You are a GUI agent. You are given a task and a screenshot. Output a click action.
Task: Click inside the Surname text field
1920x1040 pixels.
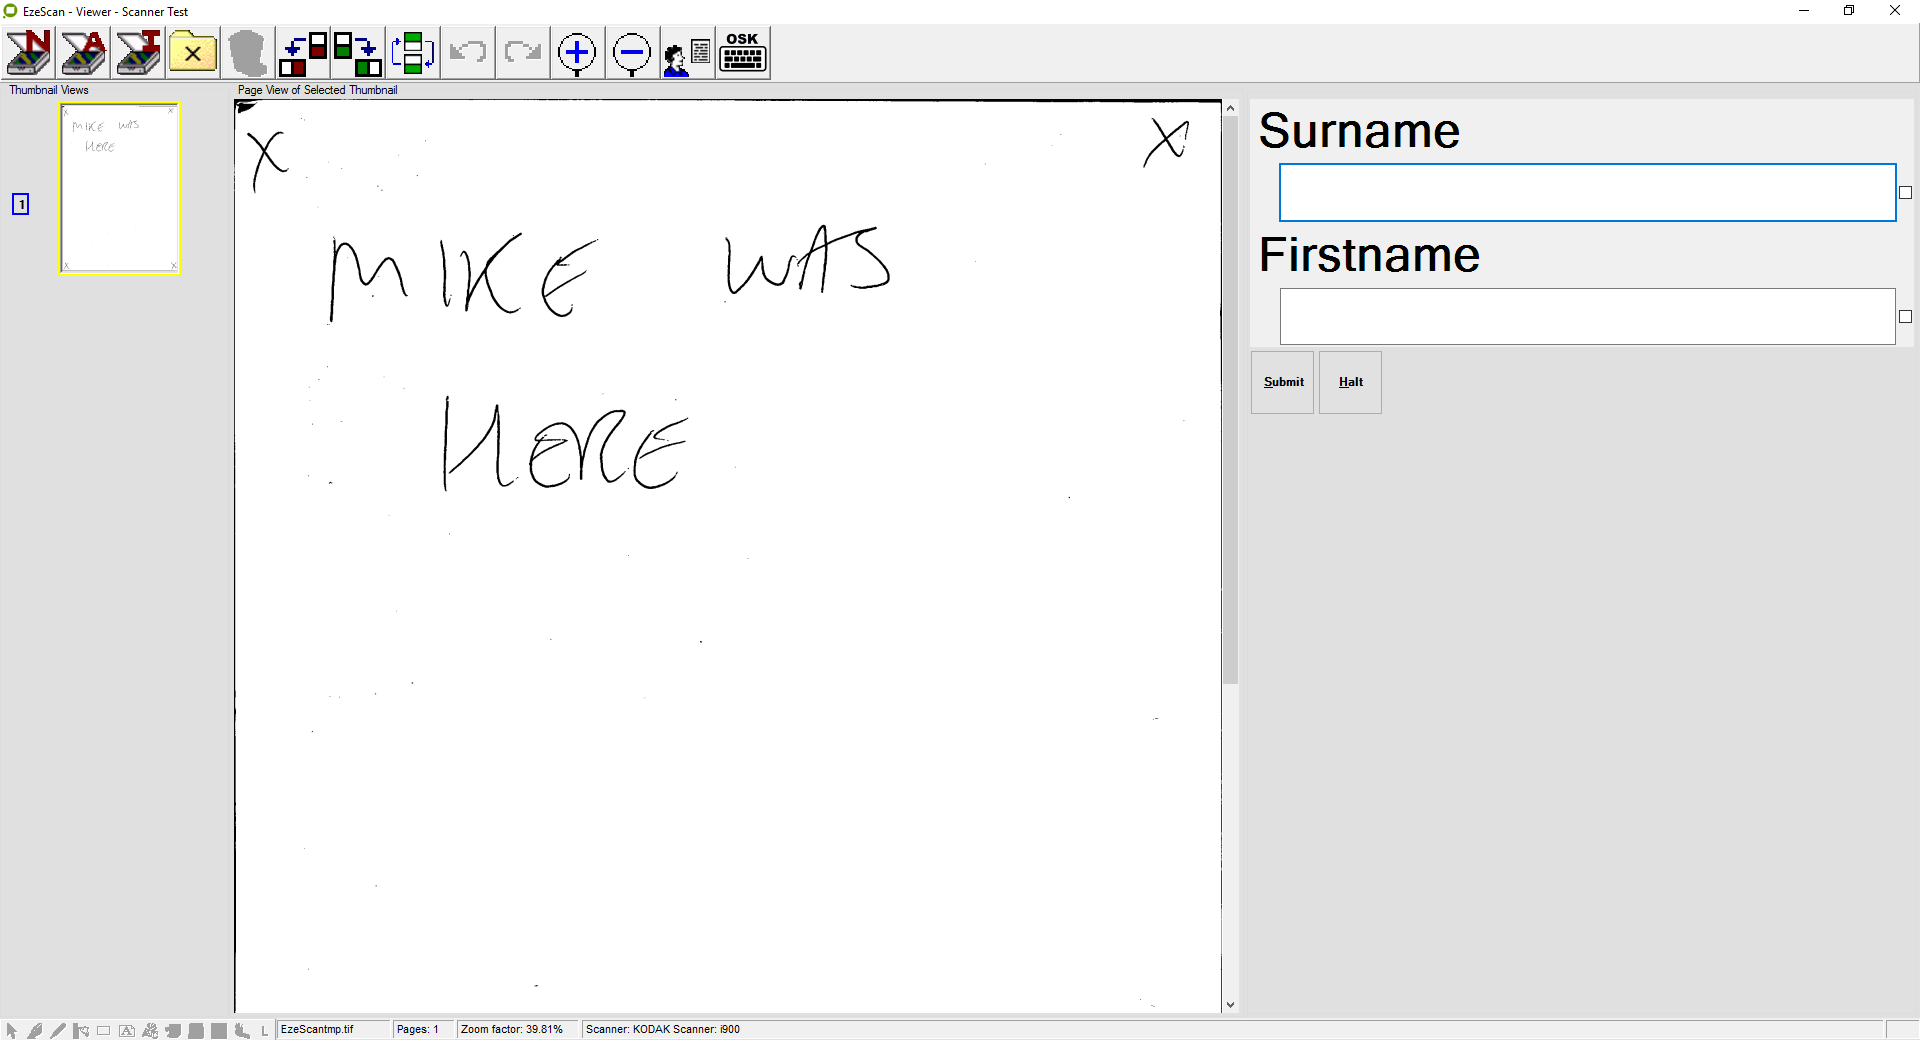(x=1587, y=193)
